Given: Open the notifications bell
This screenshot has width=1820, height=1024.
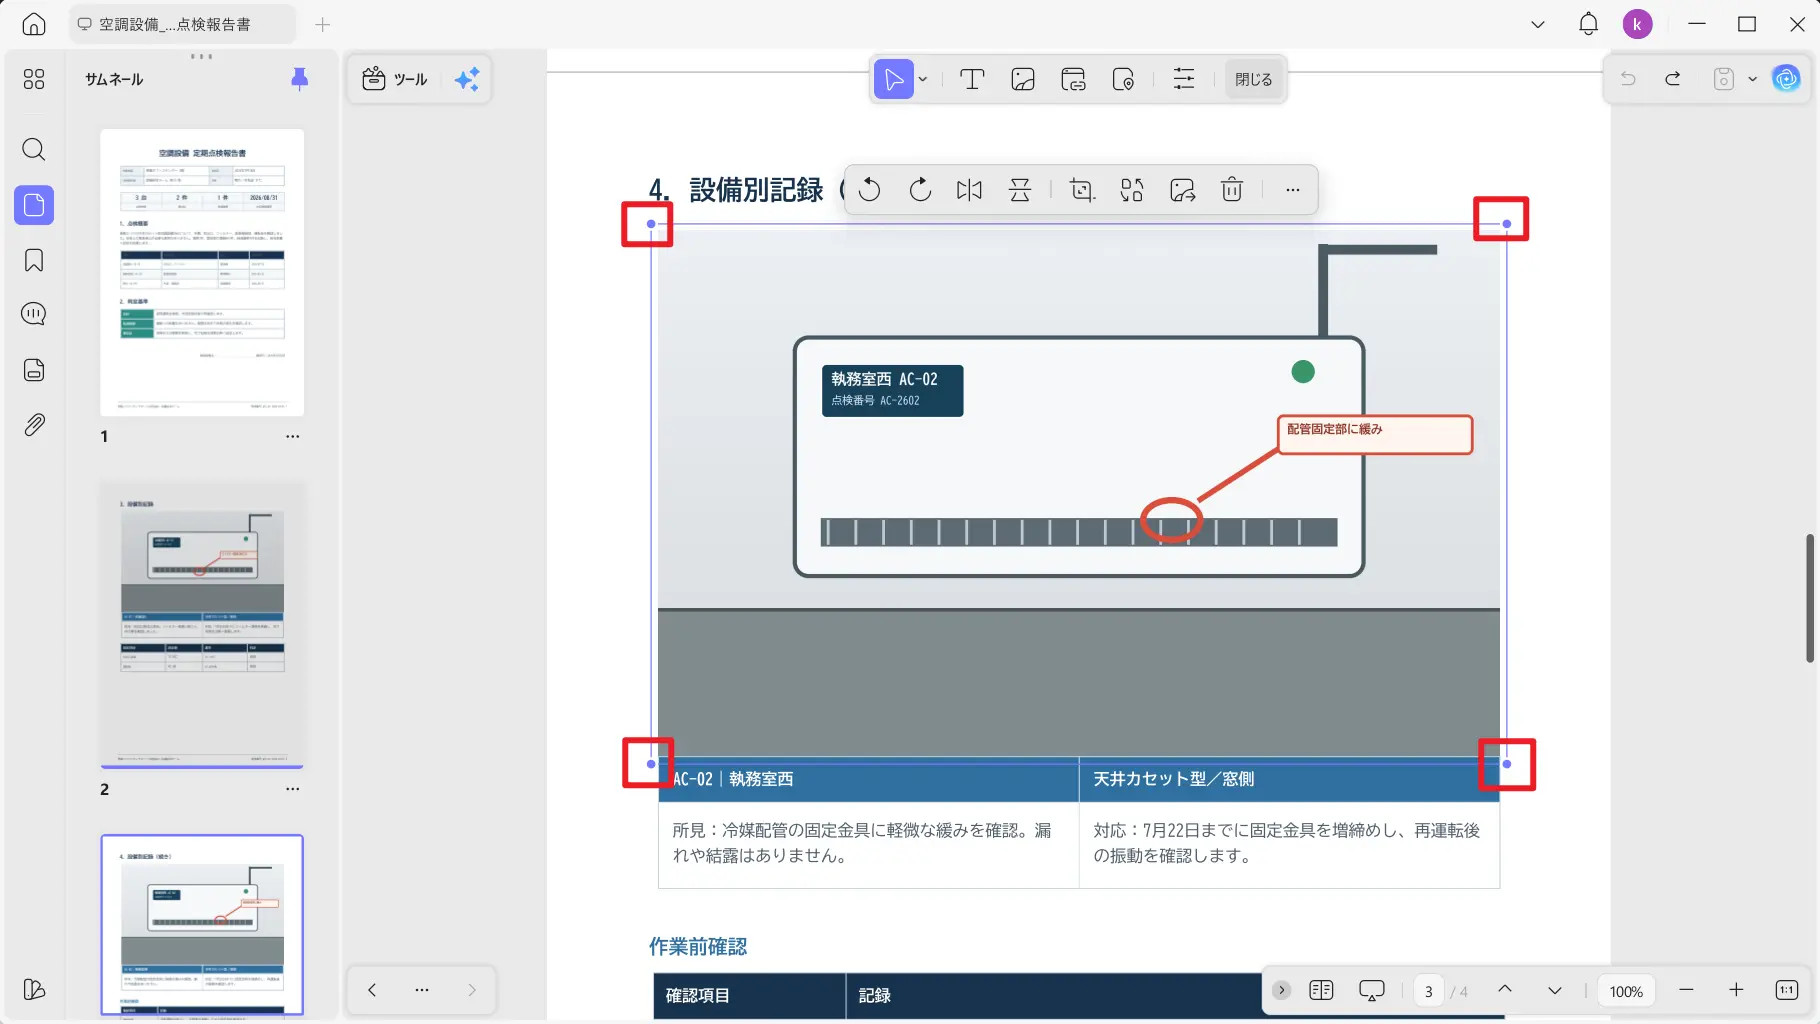Looking at the screenshot, I should [1588, 24].
